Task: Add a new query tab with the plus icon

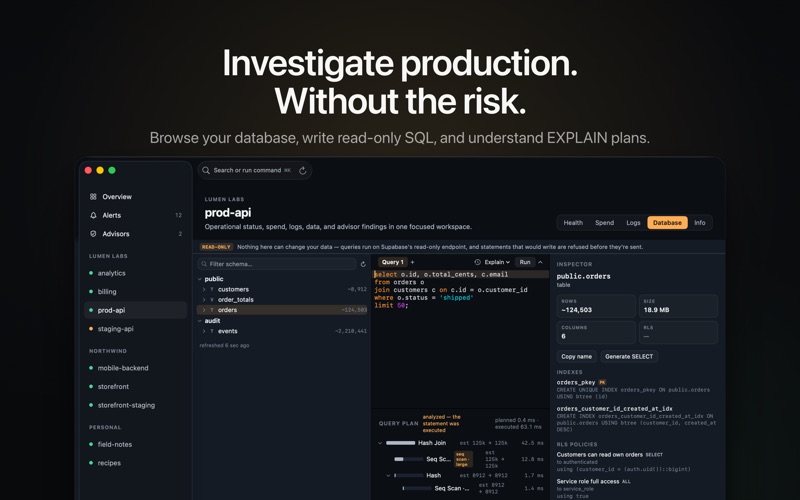Action: click(x=412, y=262)
